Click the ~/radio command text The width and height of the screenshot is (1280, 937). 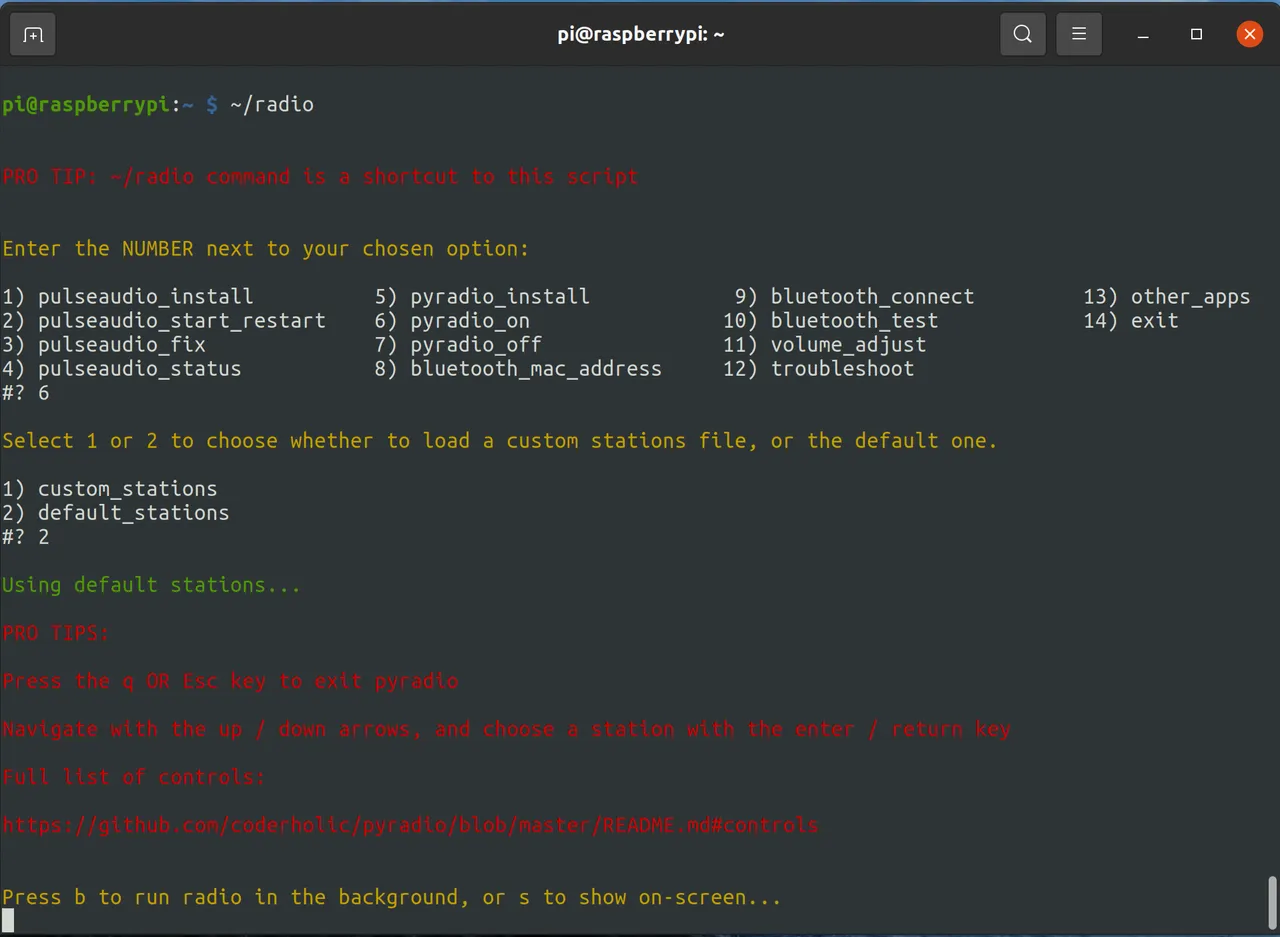(272, 105)
